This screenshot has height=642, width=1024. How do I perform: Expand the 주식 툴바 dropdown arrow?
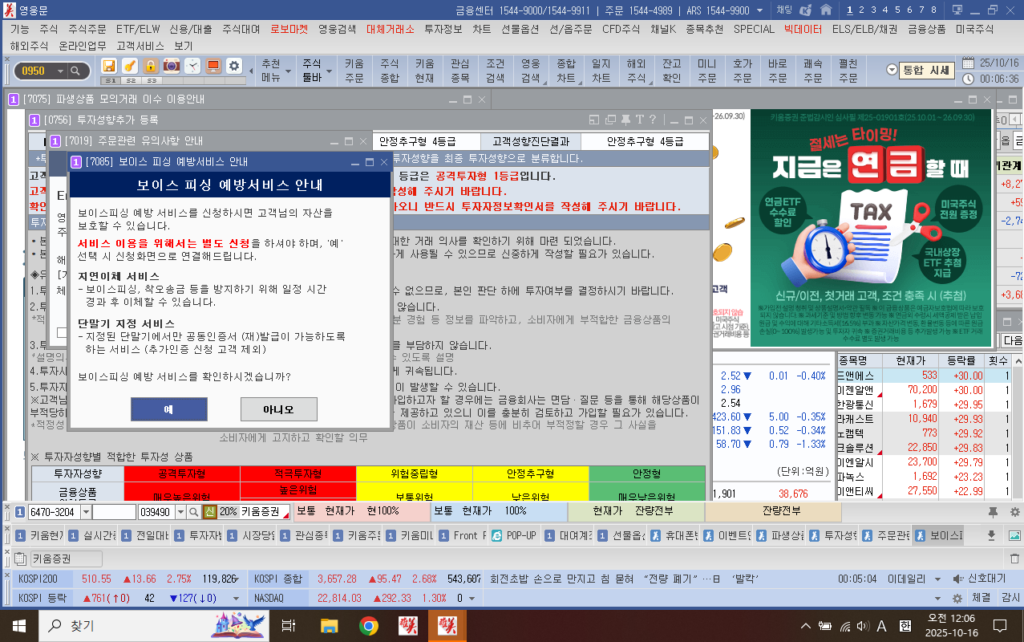coord(327,70)
